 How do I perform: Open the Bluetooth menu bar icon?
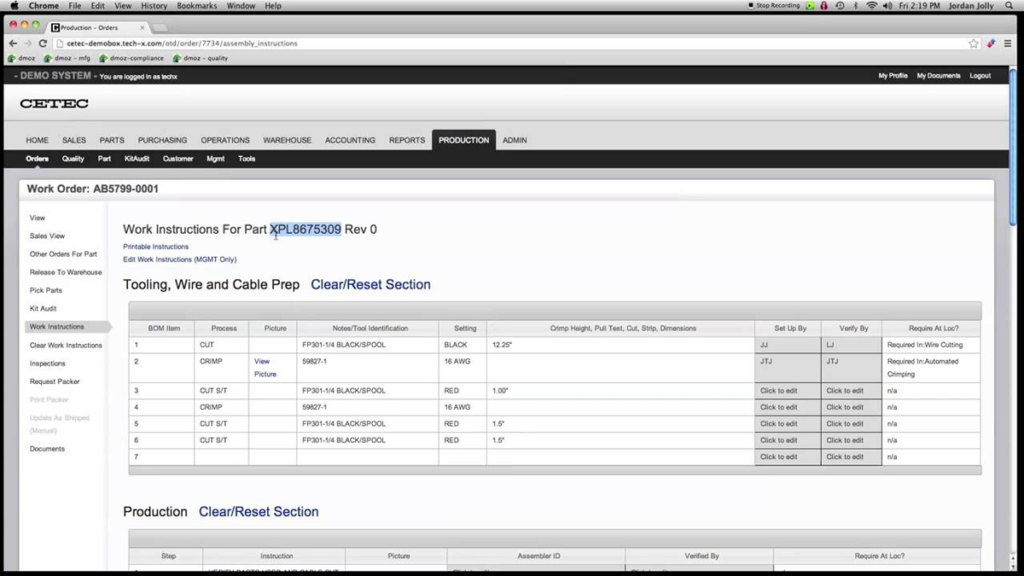(857, 5)
